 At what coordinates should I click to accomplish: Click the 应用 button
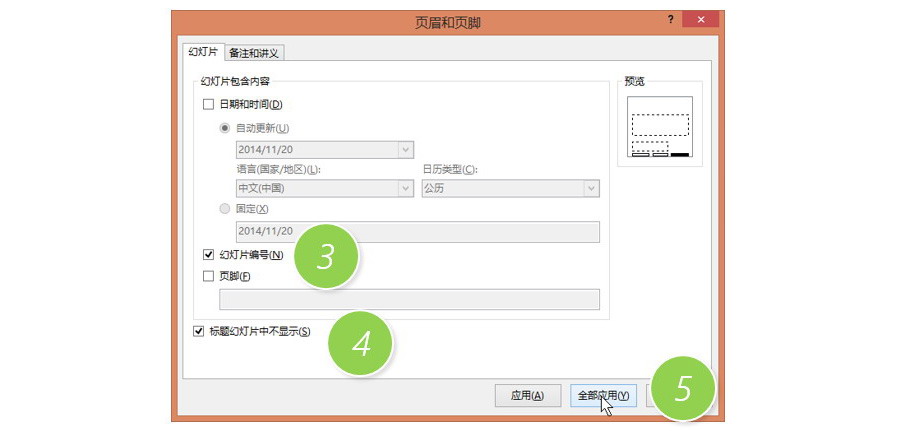coord(527,395)
